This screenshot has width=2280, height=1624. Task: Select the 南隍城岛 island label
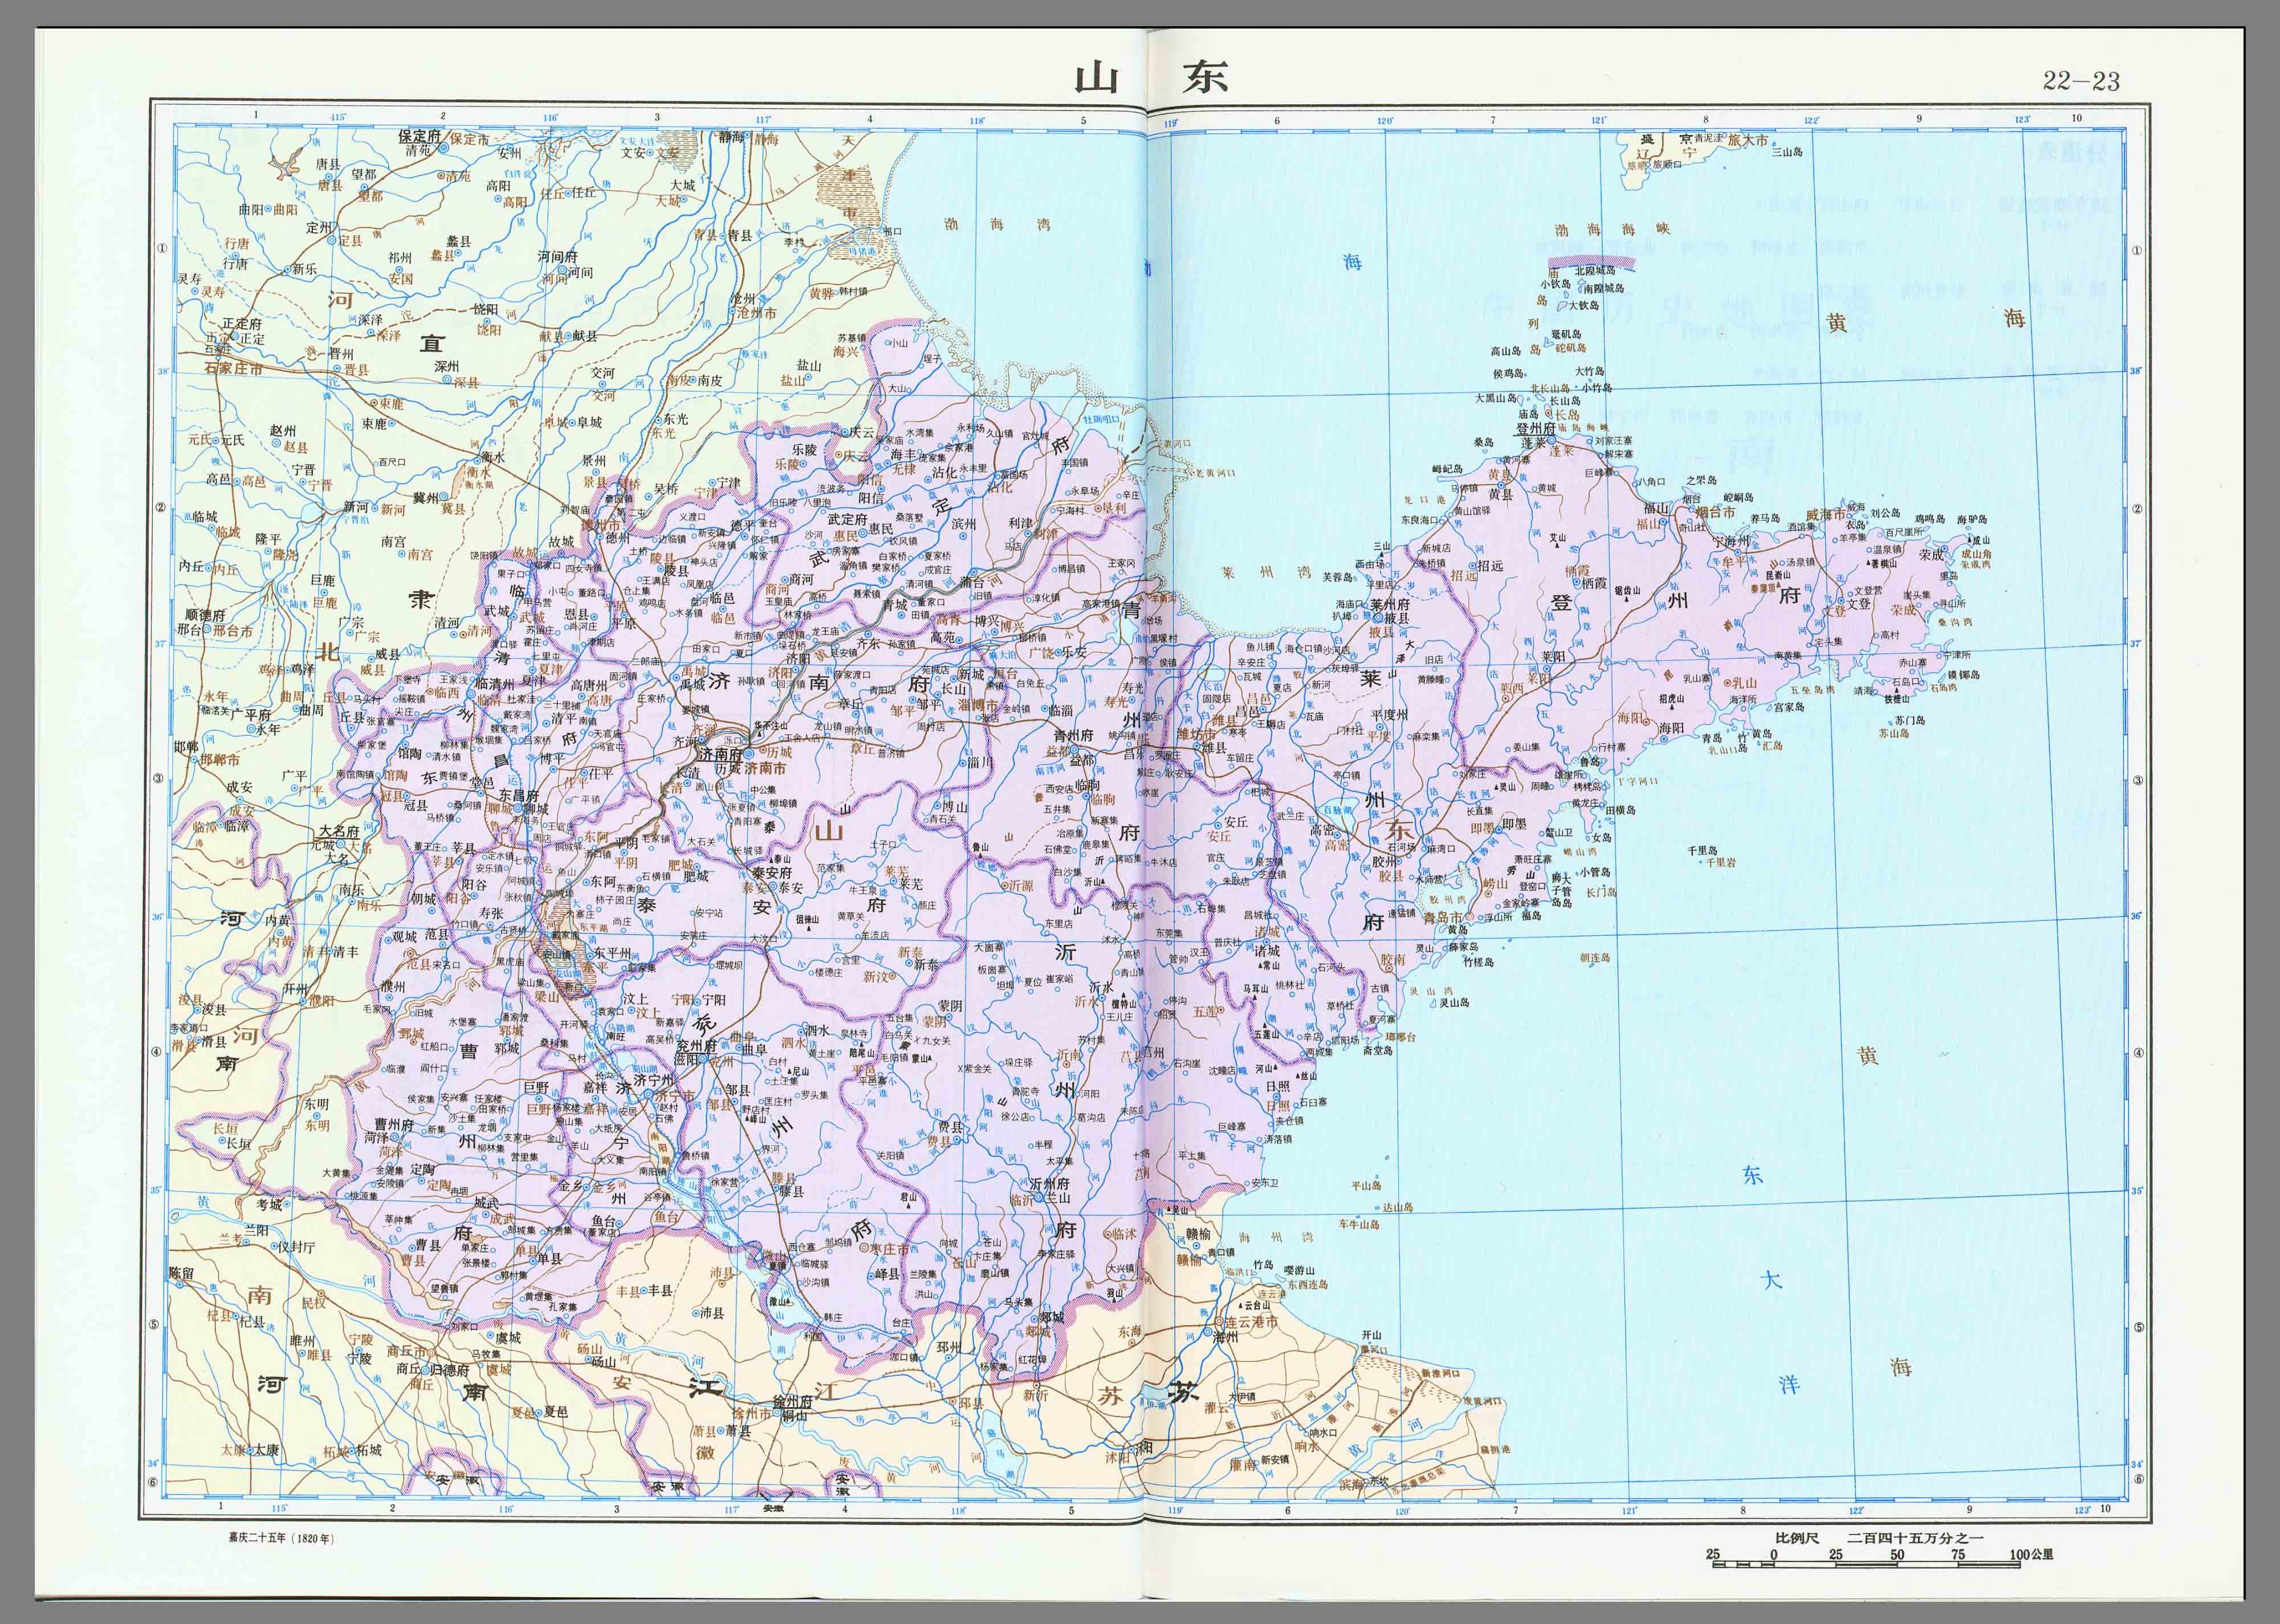[x=1603, y=288]
